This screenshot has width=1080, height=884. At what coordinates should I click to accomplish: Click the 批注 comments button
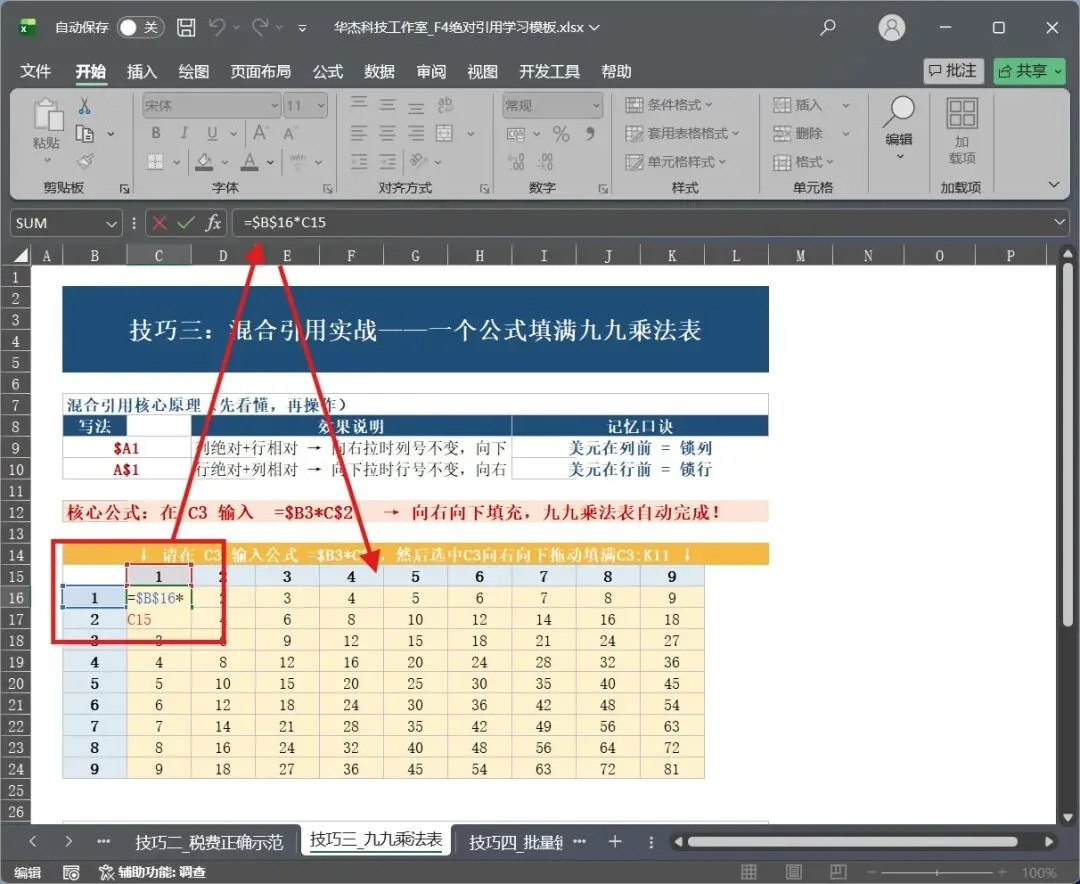953,71
